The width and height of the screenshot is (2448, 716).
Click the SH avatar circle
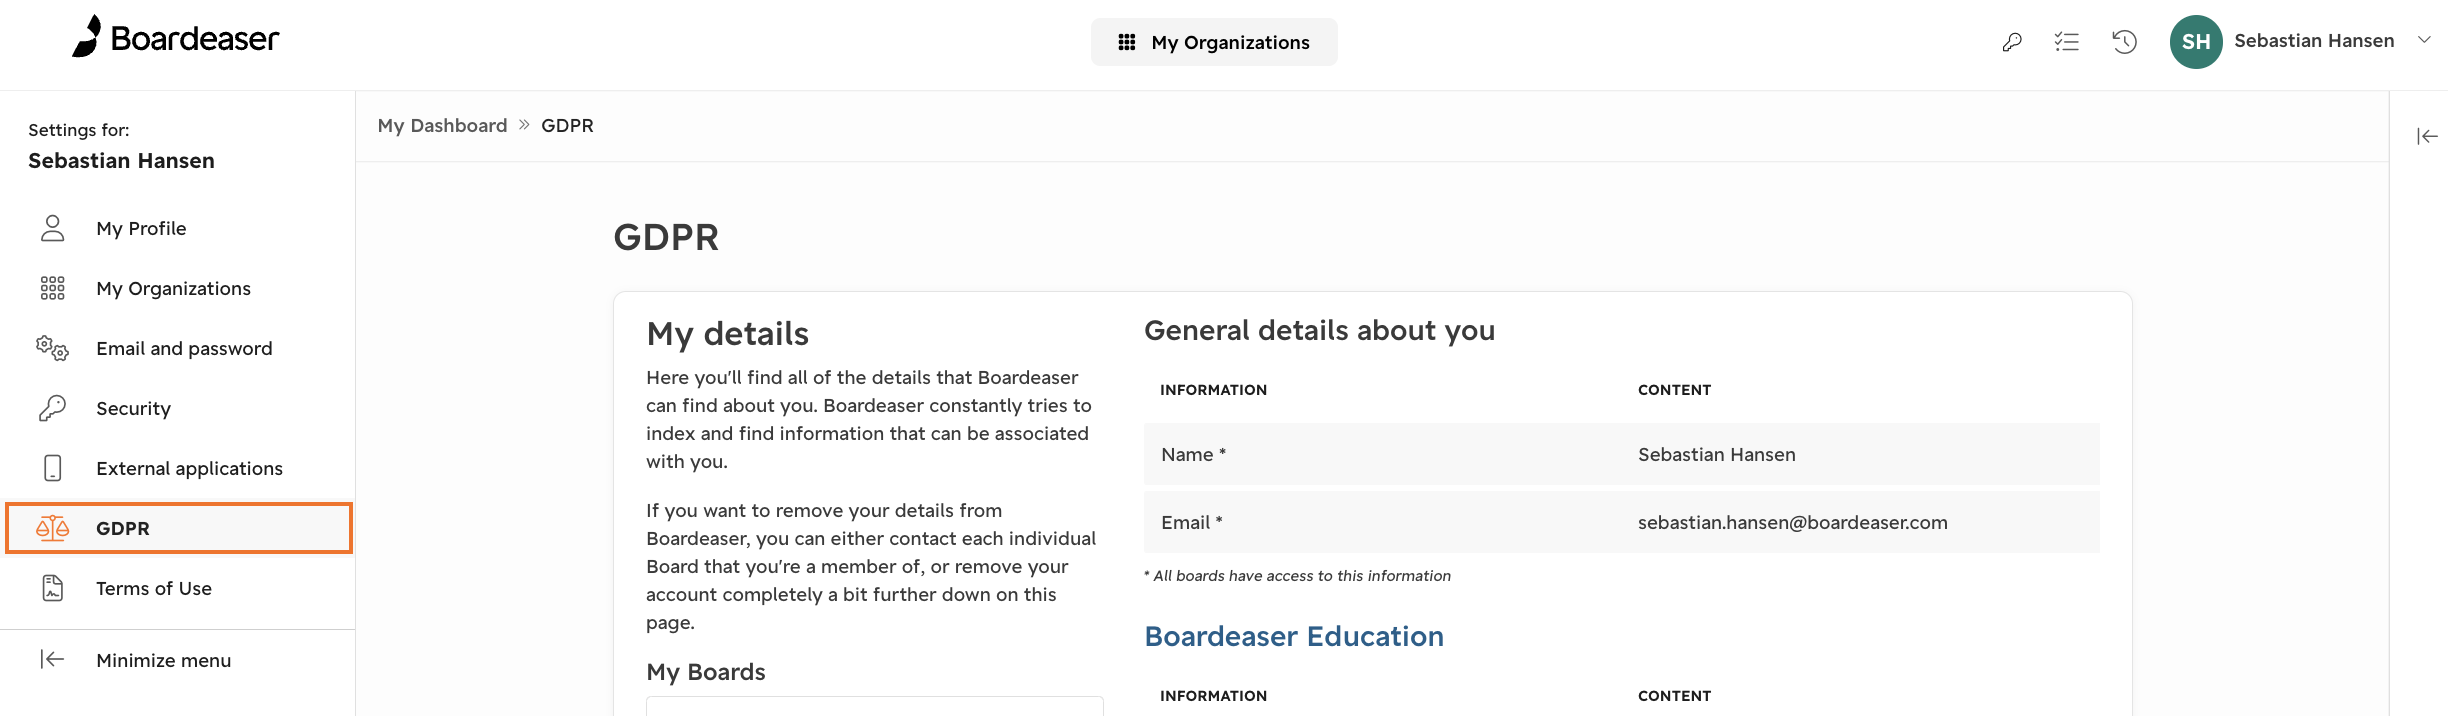2196,42
